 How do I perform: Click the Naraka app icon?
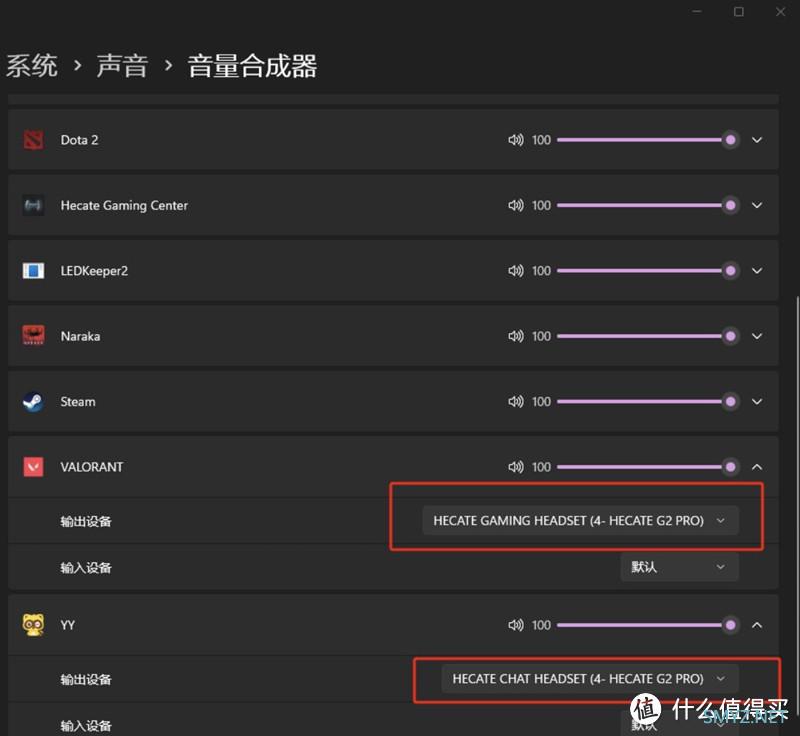point(34,336)
